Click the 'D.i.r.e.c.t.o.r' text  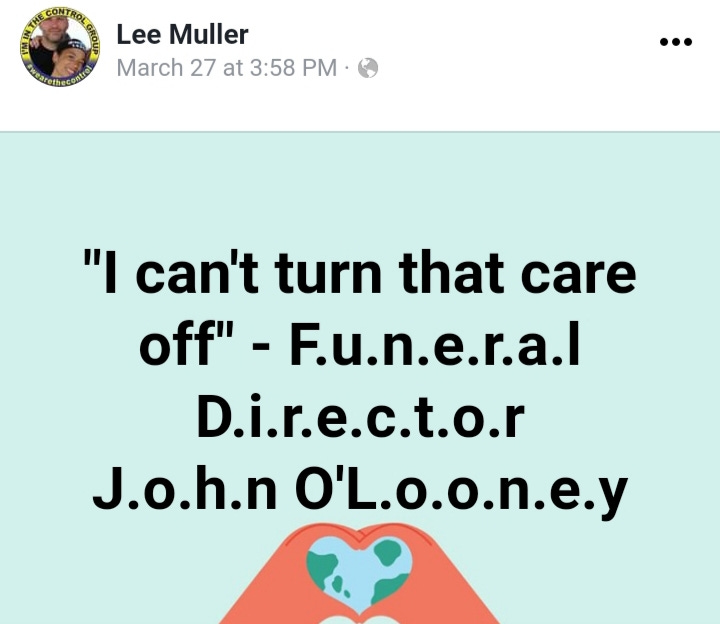pyautogui.click(x=360, y=416)
